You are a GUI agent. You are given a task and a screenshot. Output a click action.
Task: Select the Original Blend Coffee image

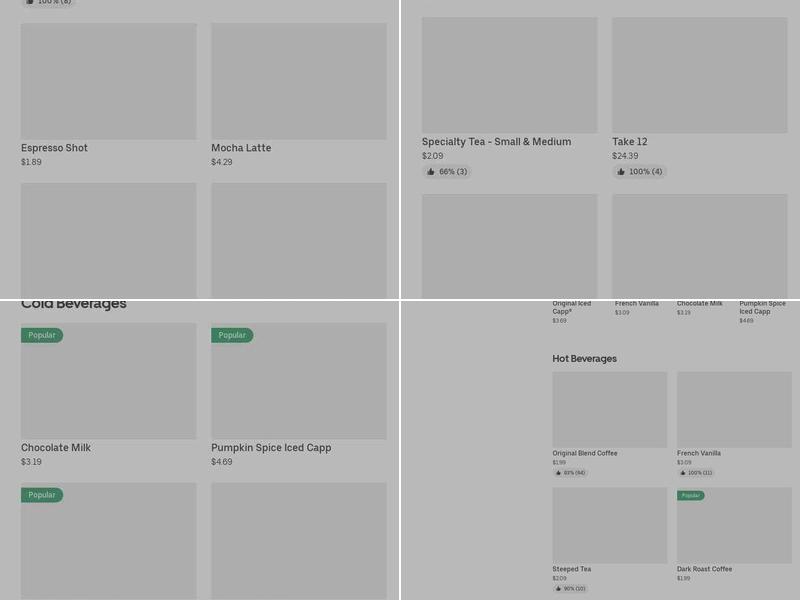point(609,410)
